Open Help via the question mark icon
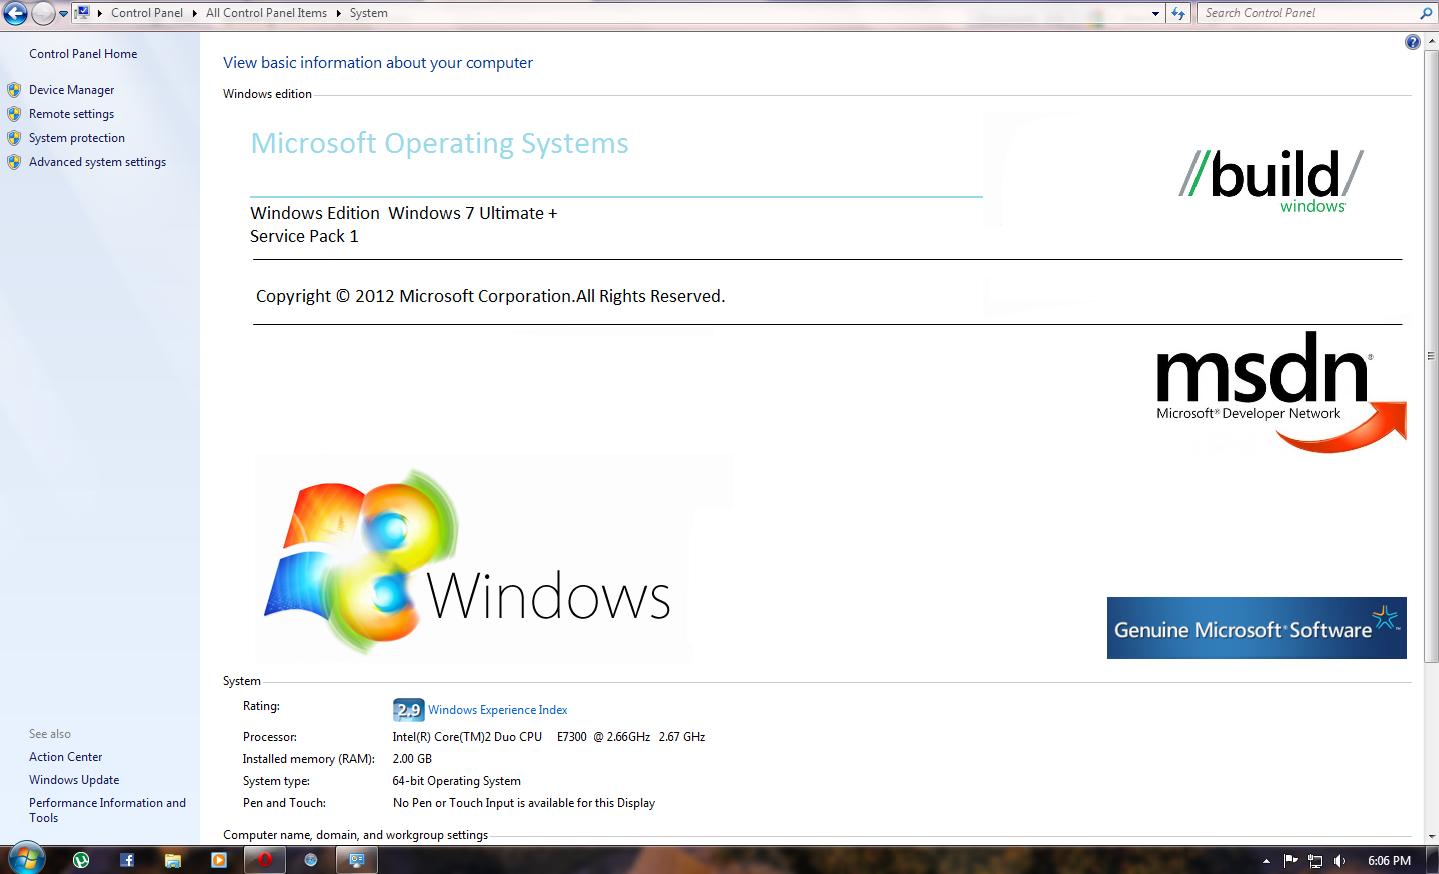 [x=1412, y=41]
